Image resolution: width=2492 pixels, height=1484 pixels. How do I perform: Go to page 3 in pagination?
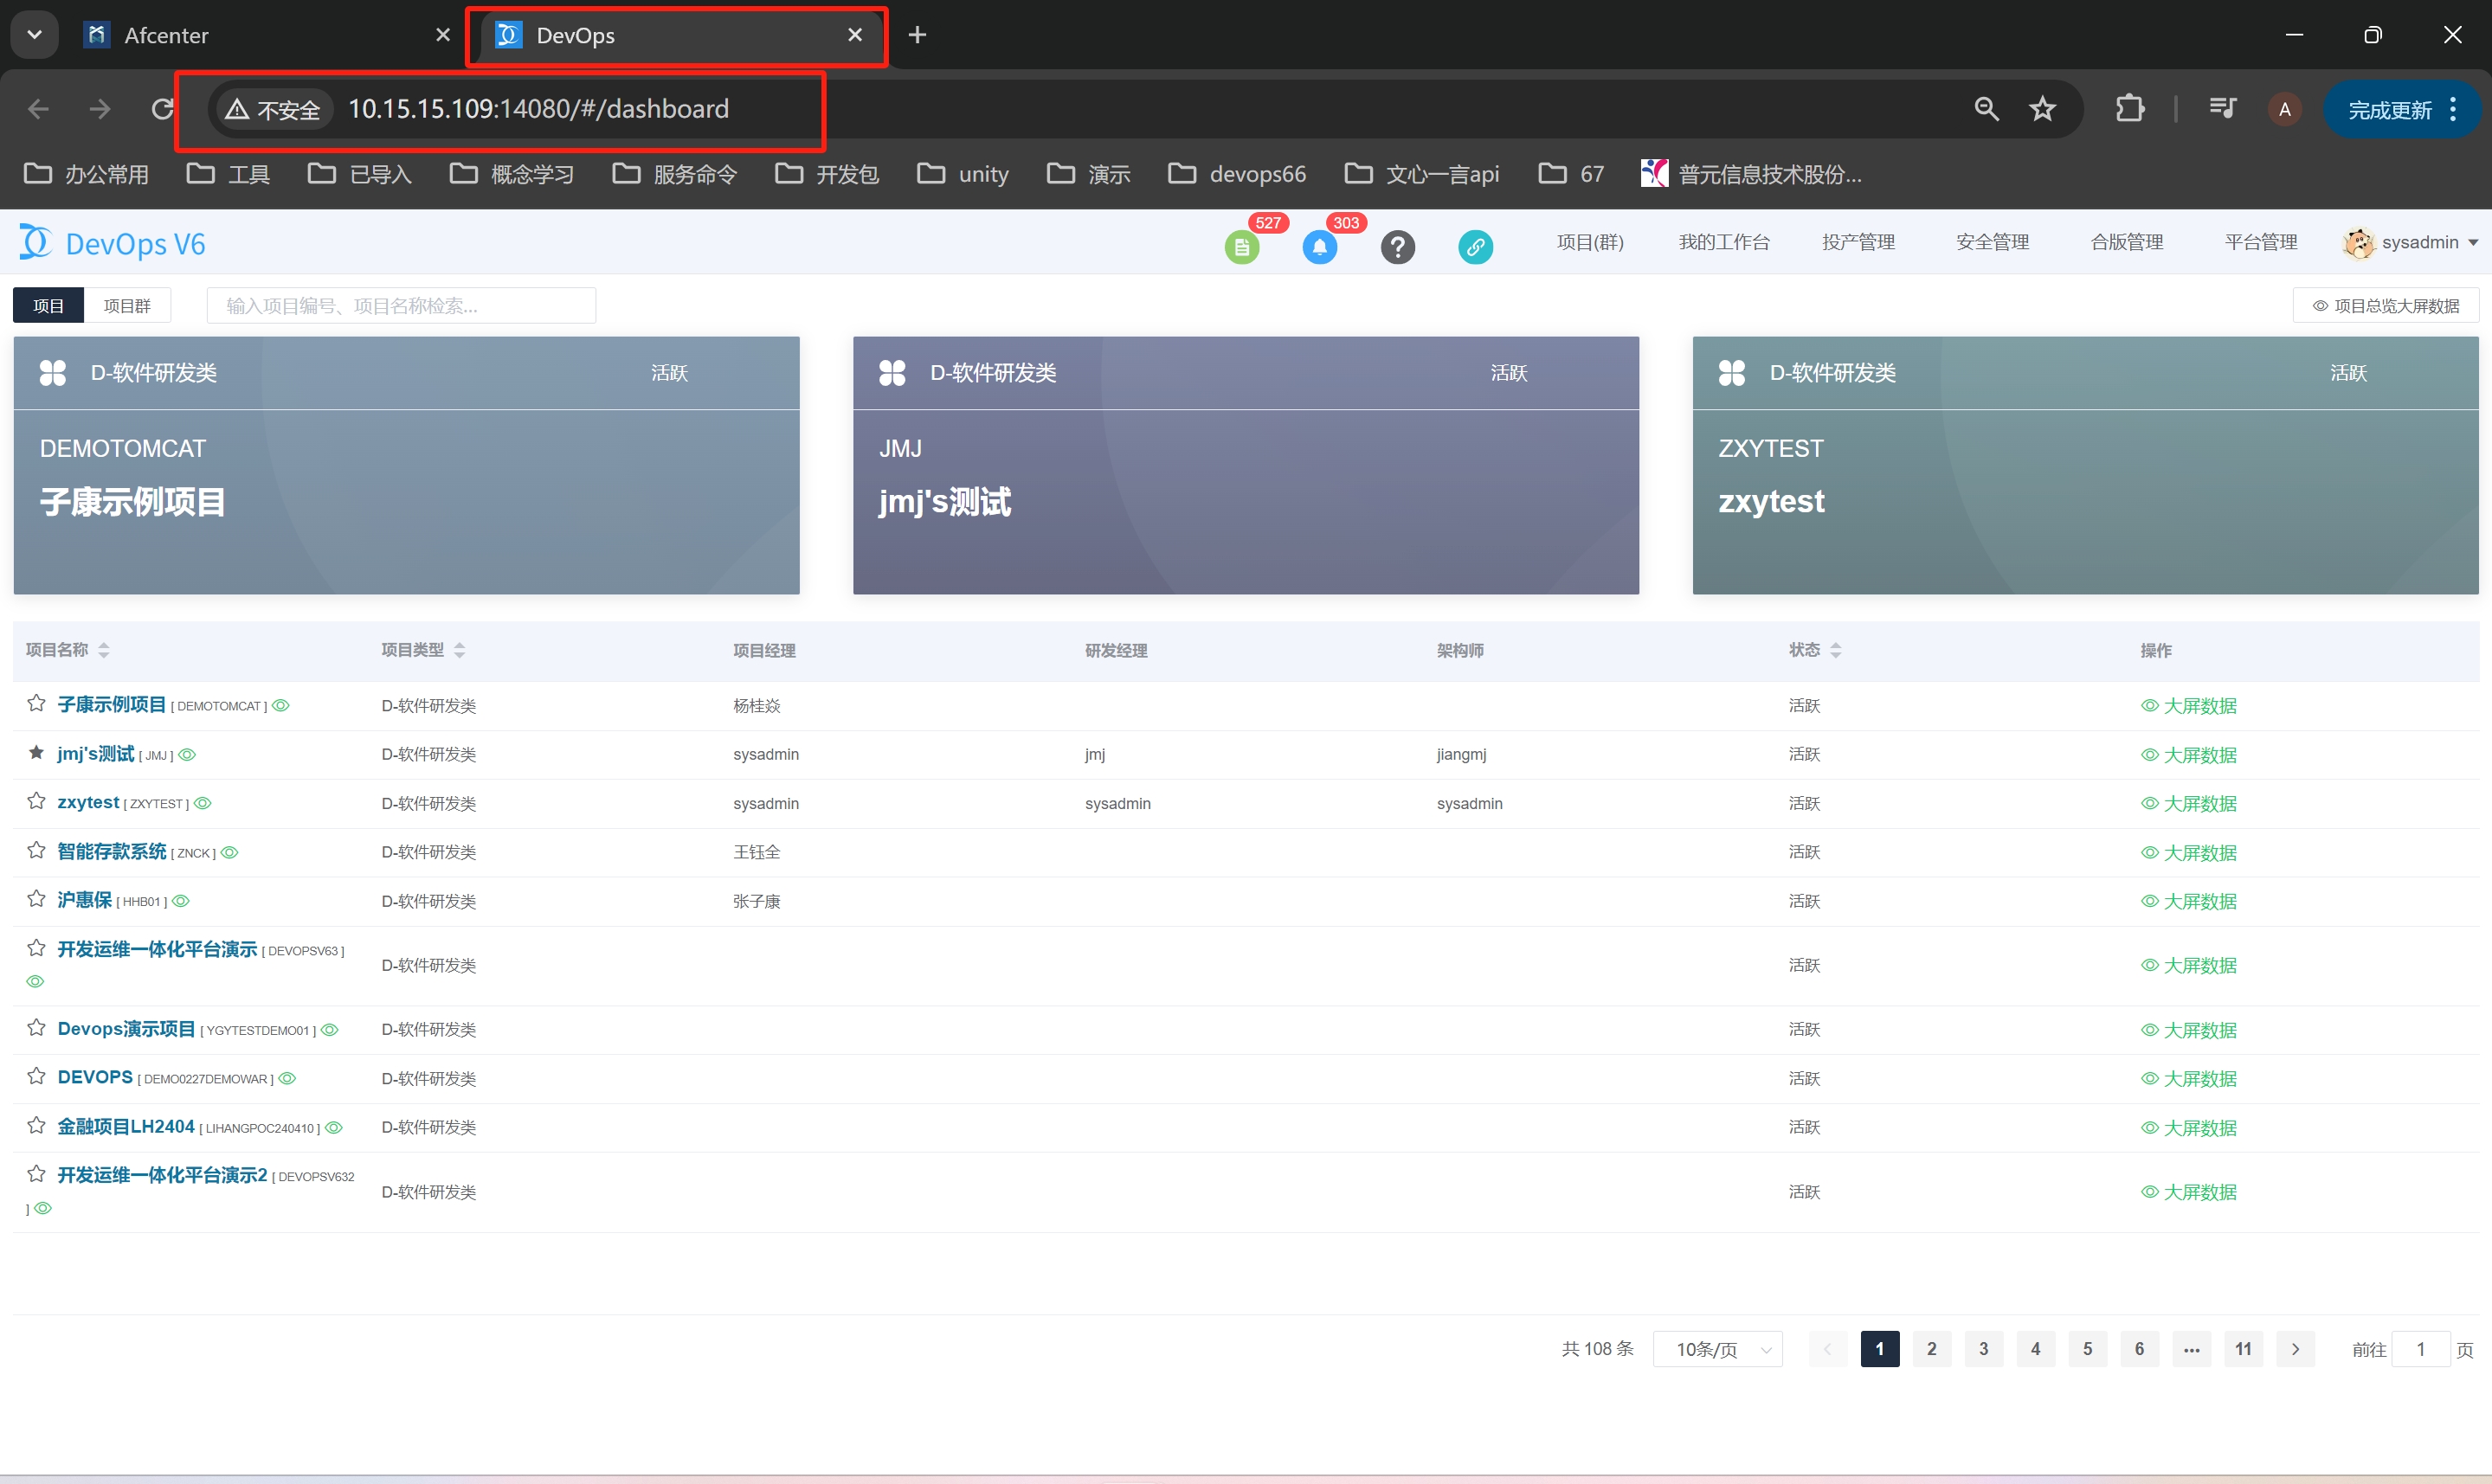[1983, 1349]
